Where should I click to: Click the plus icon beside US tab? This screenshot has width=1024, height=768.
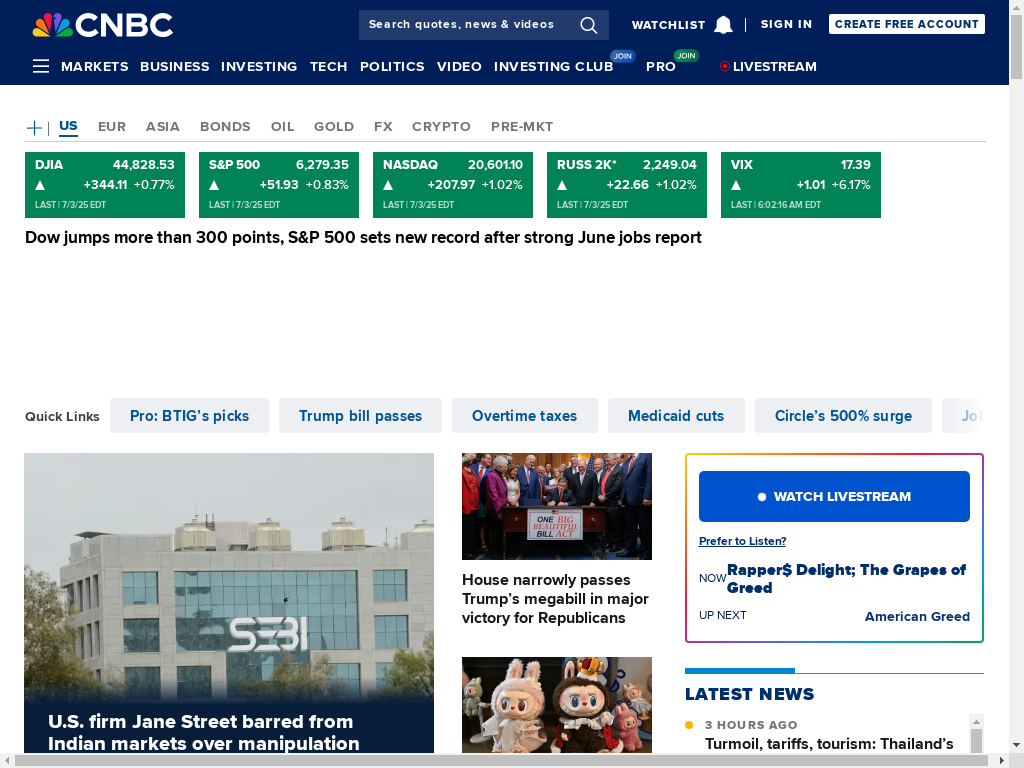pyautogui.click(x=34, y=127)
